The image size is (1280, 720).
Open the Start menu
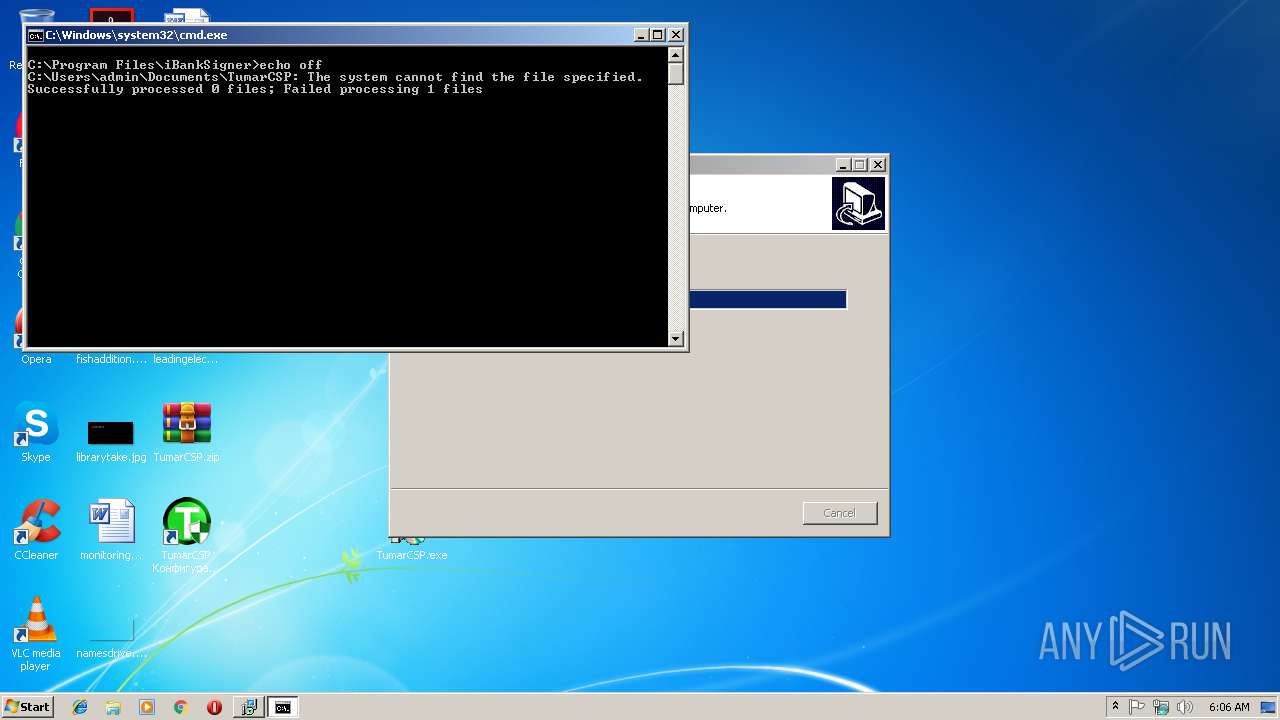point(27,707)
